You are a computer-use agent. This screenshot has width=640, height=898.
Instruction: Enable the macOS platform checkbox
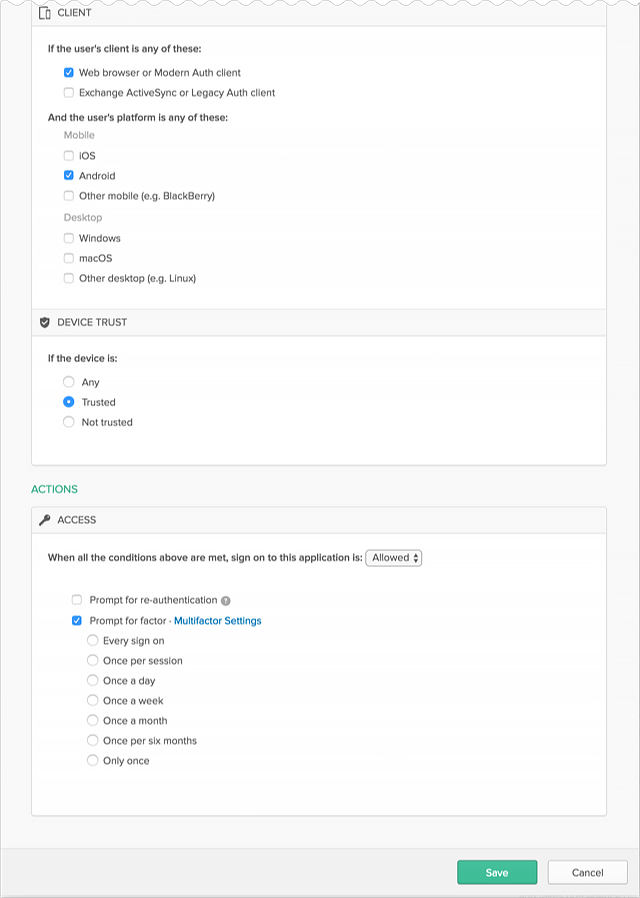point(68,258)
